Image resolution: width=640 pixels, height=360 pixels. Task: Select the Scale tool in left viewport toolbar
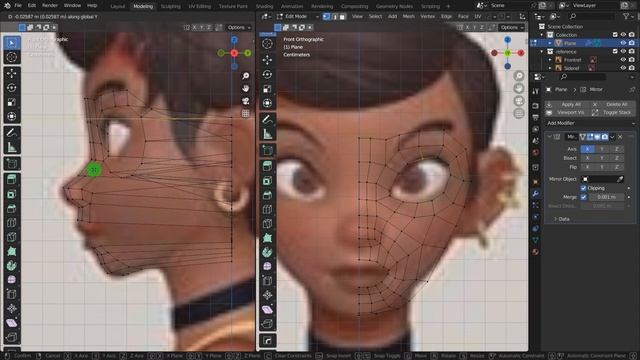12,102
